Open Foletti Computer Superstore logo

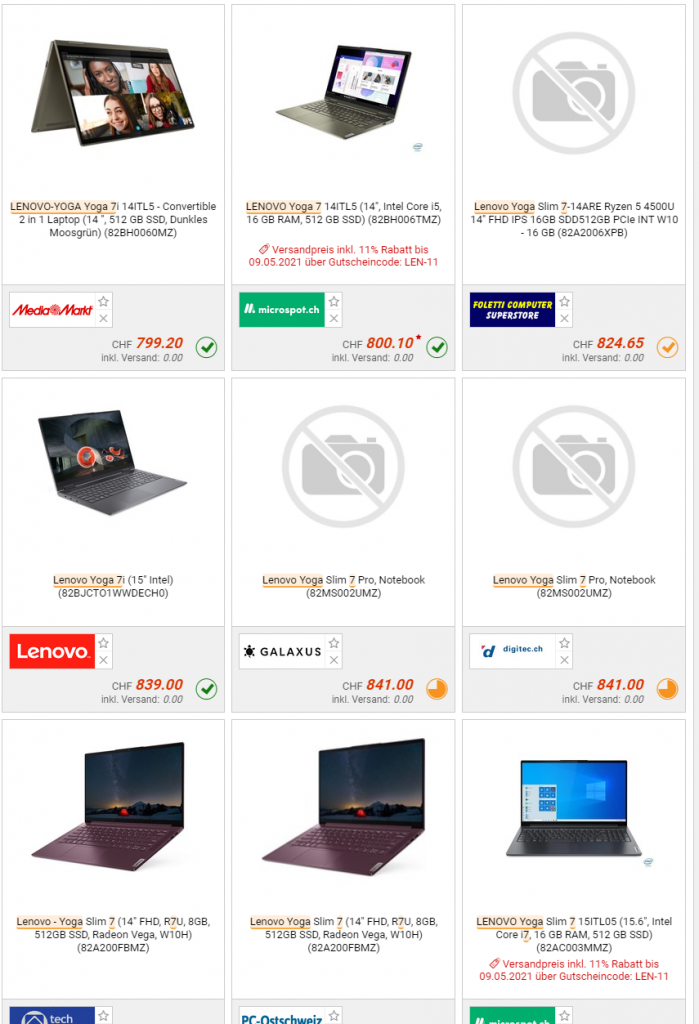pos(513,310)
